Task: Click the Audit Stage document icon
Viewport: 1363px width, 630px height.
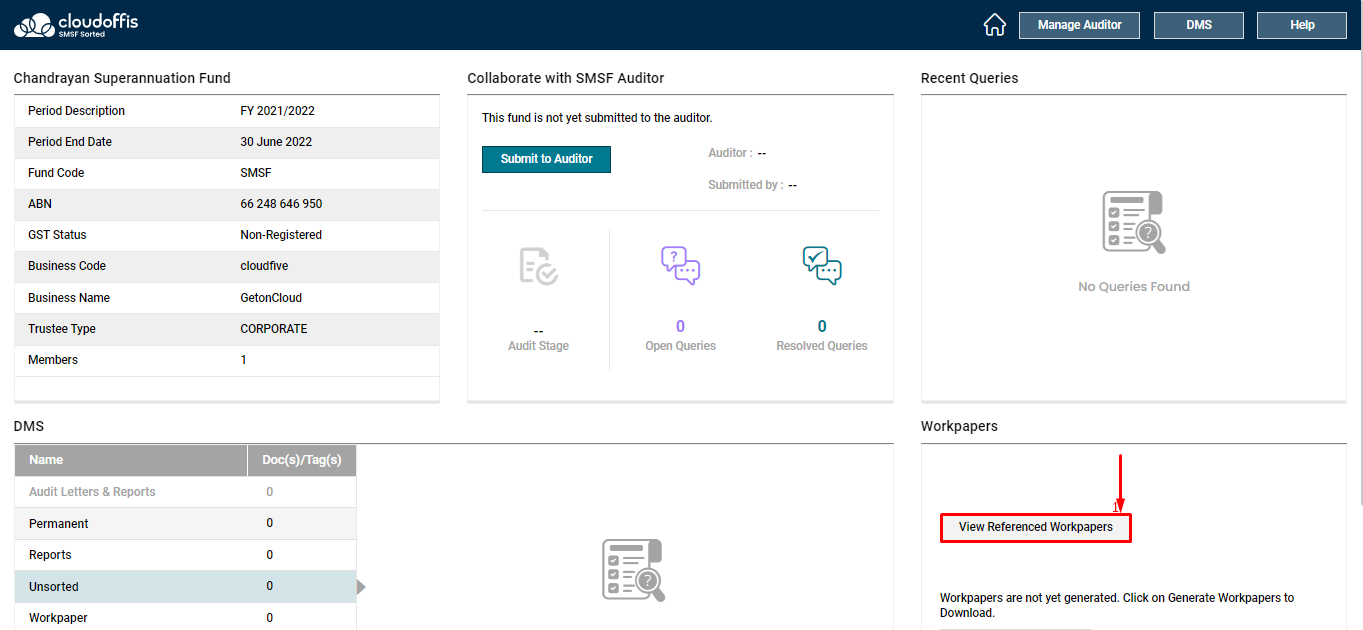Action: pyautogui.click(x=538, y=266)
